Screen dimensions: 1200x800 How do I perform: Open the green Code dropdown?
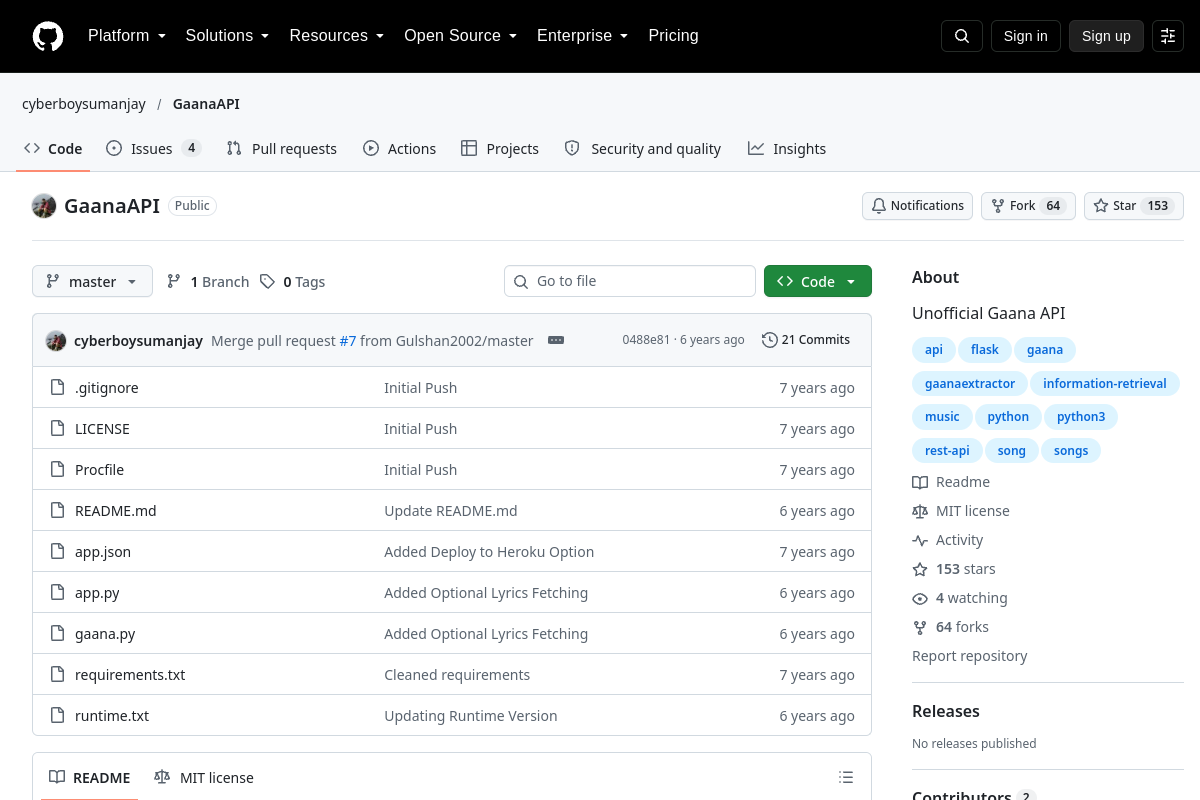(818, 281)
